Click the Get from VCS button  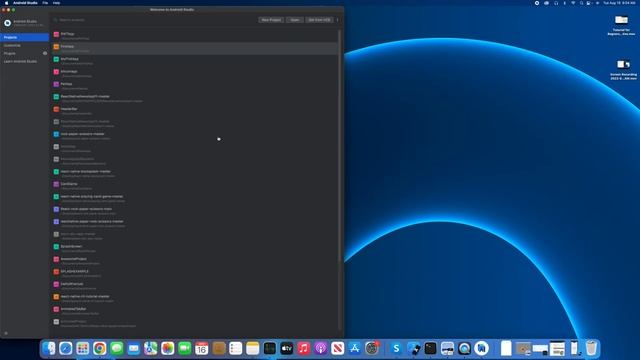pos(319,20)
